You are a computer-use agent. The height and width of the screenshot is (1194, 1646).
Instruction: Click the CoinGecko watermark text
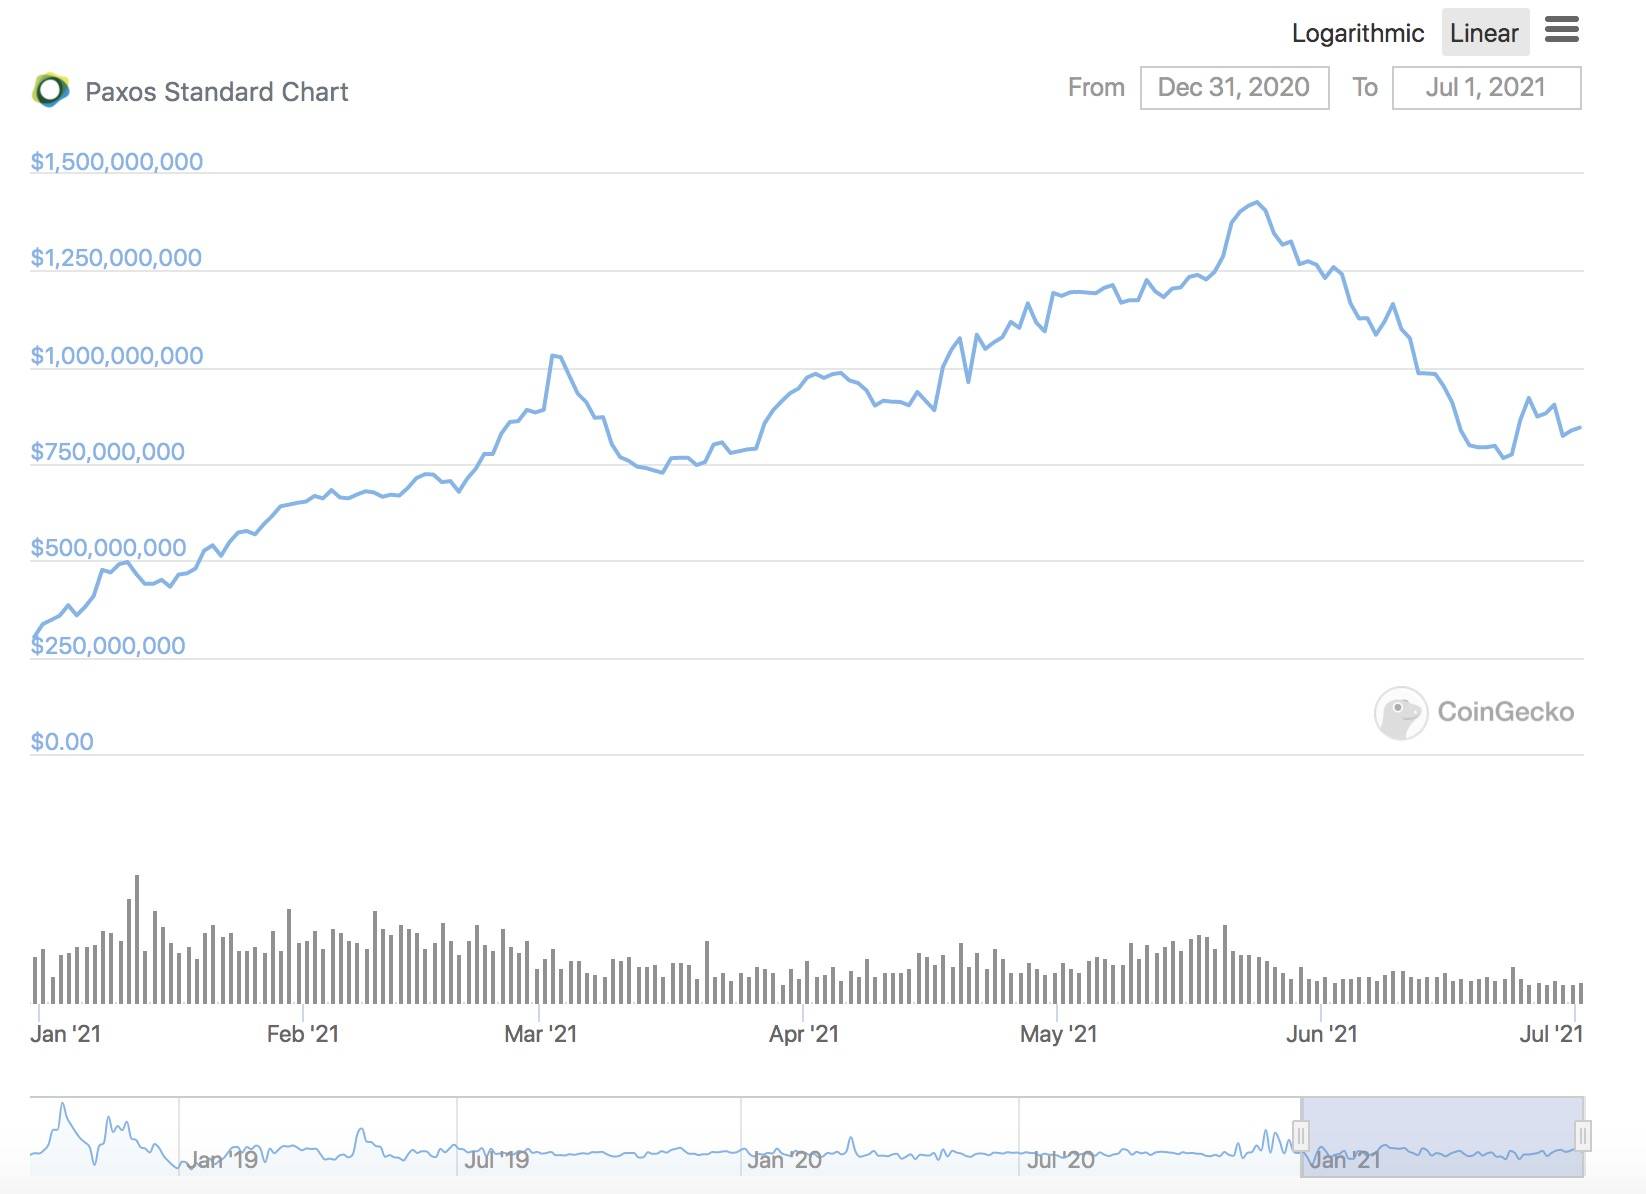[x=1505, y=712]
